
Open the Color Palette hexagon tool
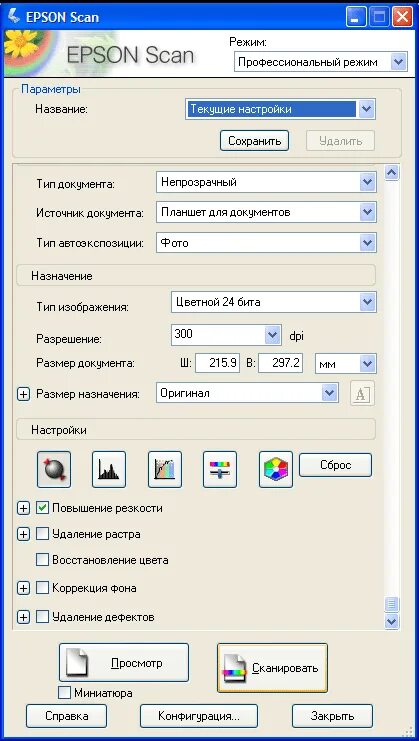point(276,469)
